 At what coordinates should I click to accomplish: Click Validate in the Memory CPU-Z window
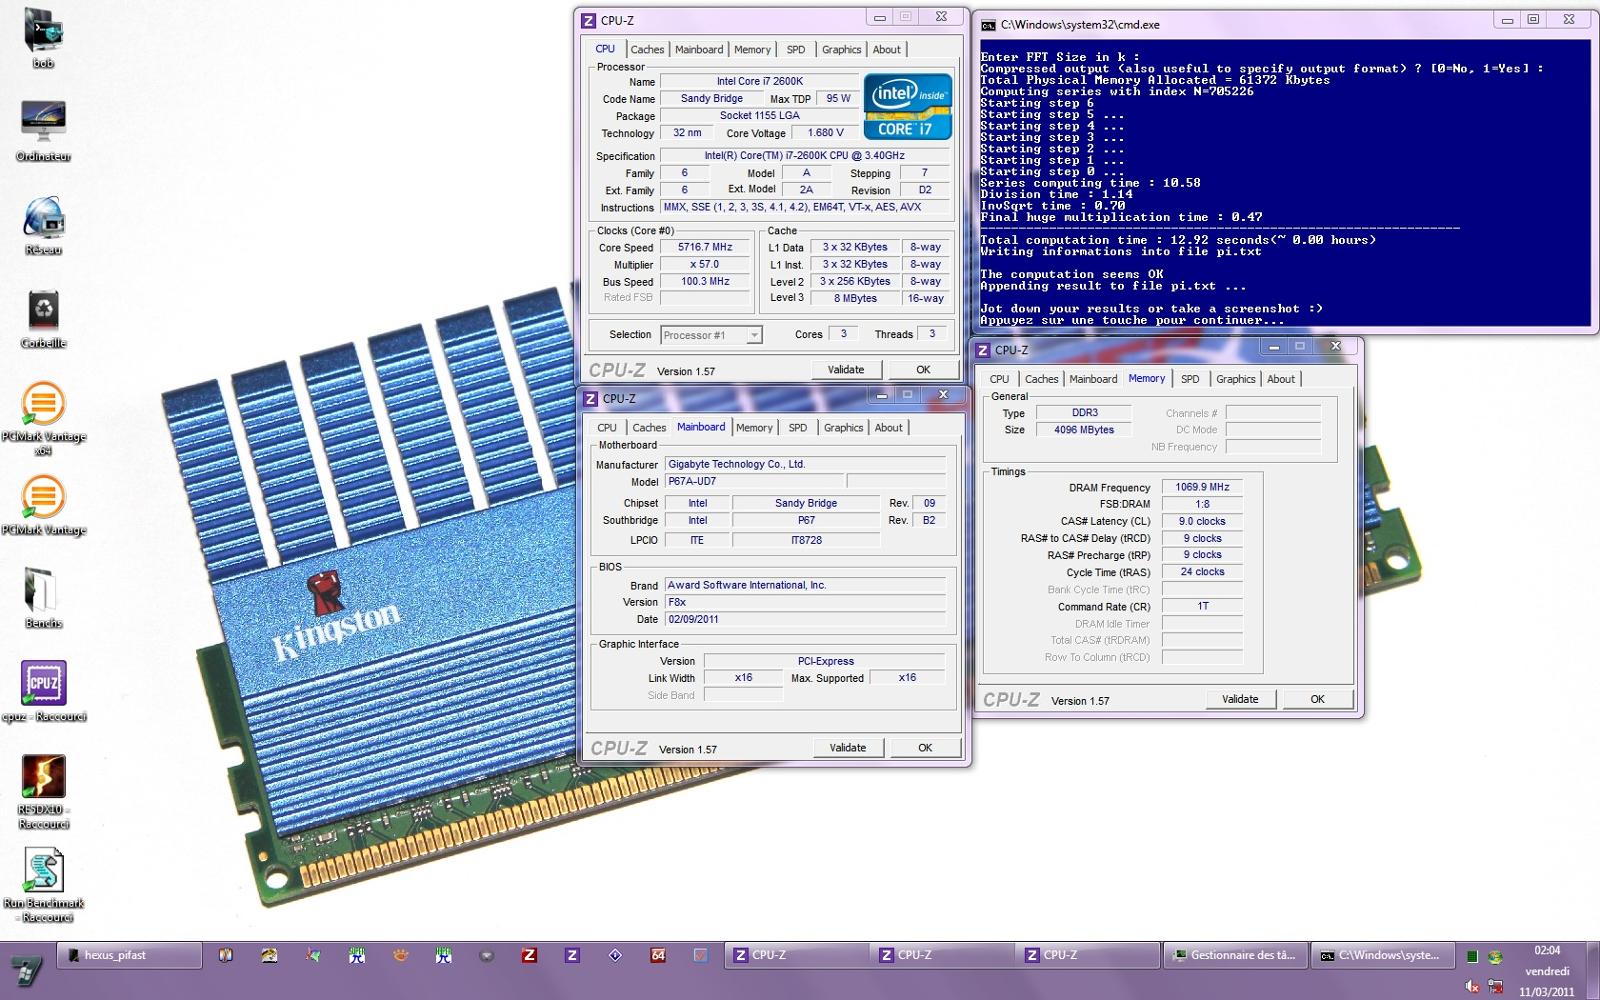[x=1240, y=699]
